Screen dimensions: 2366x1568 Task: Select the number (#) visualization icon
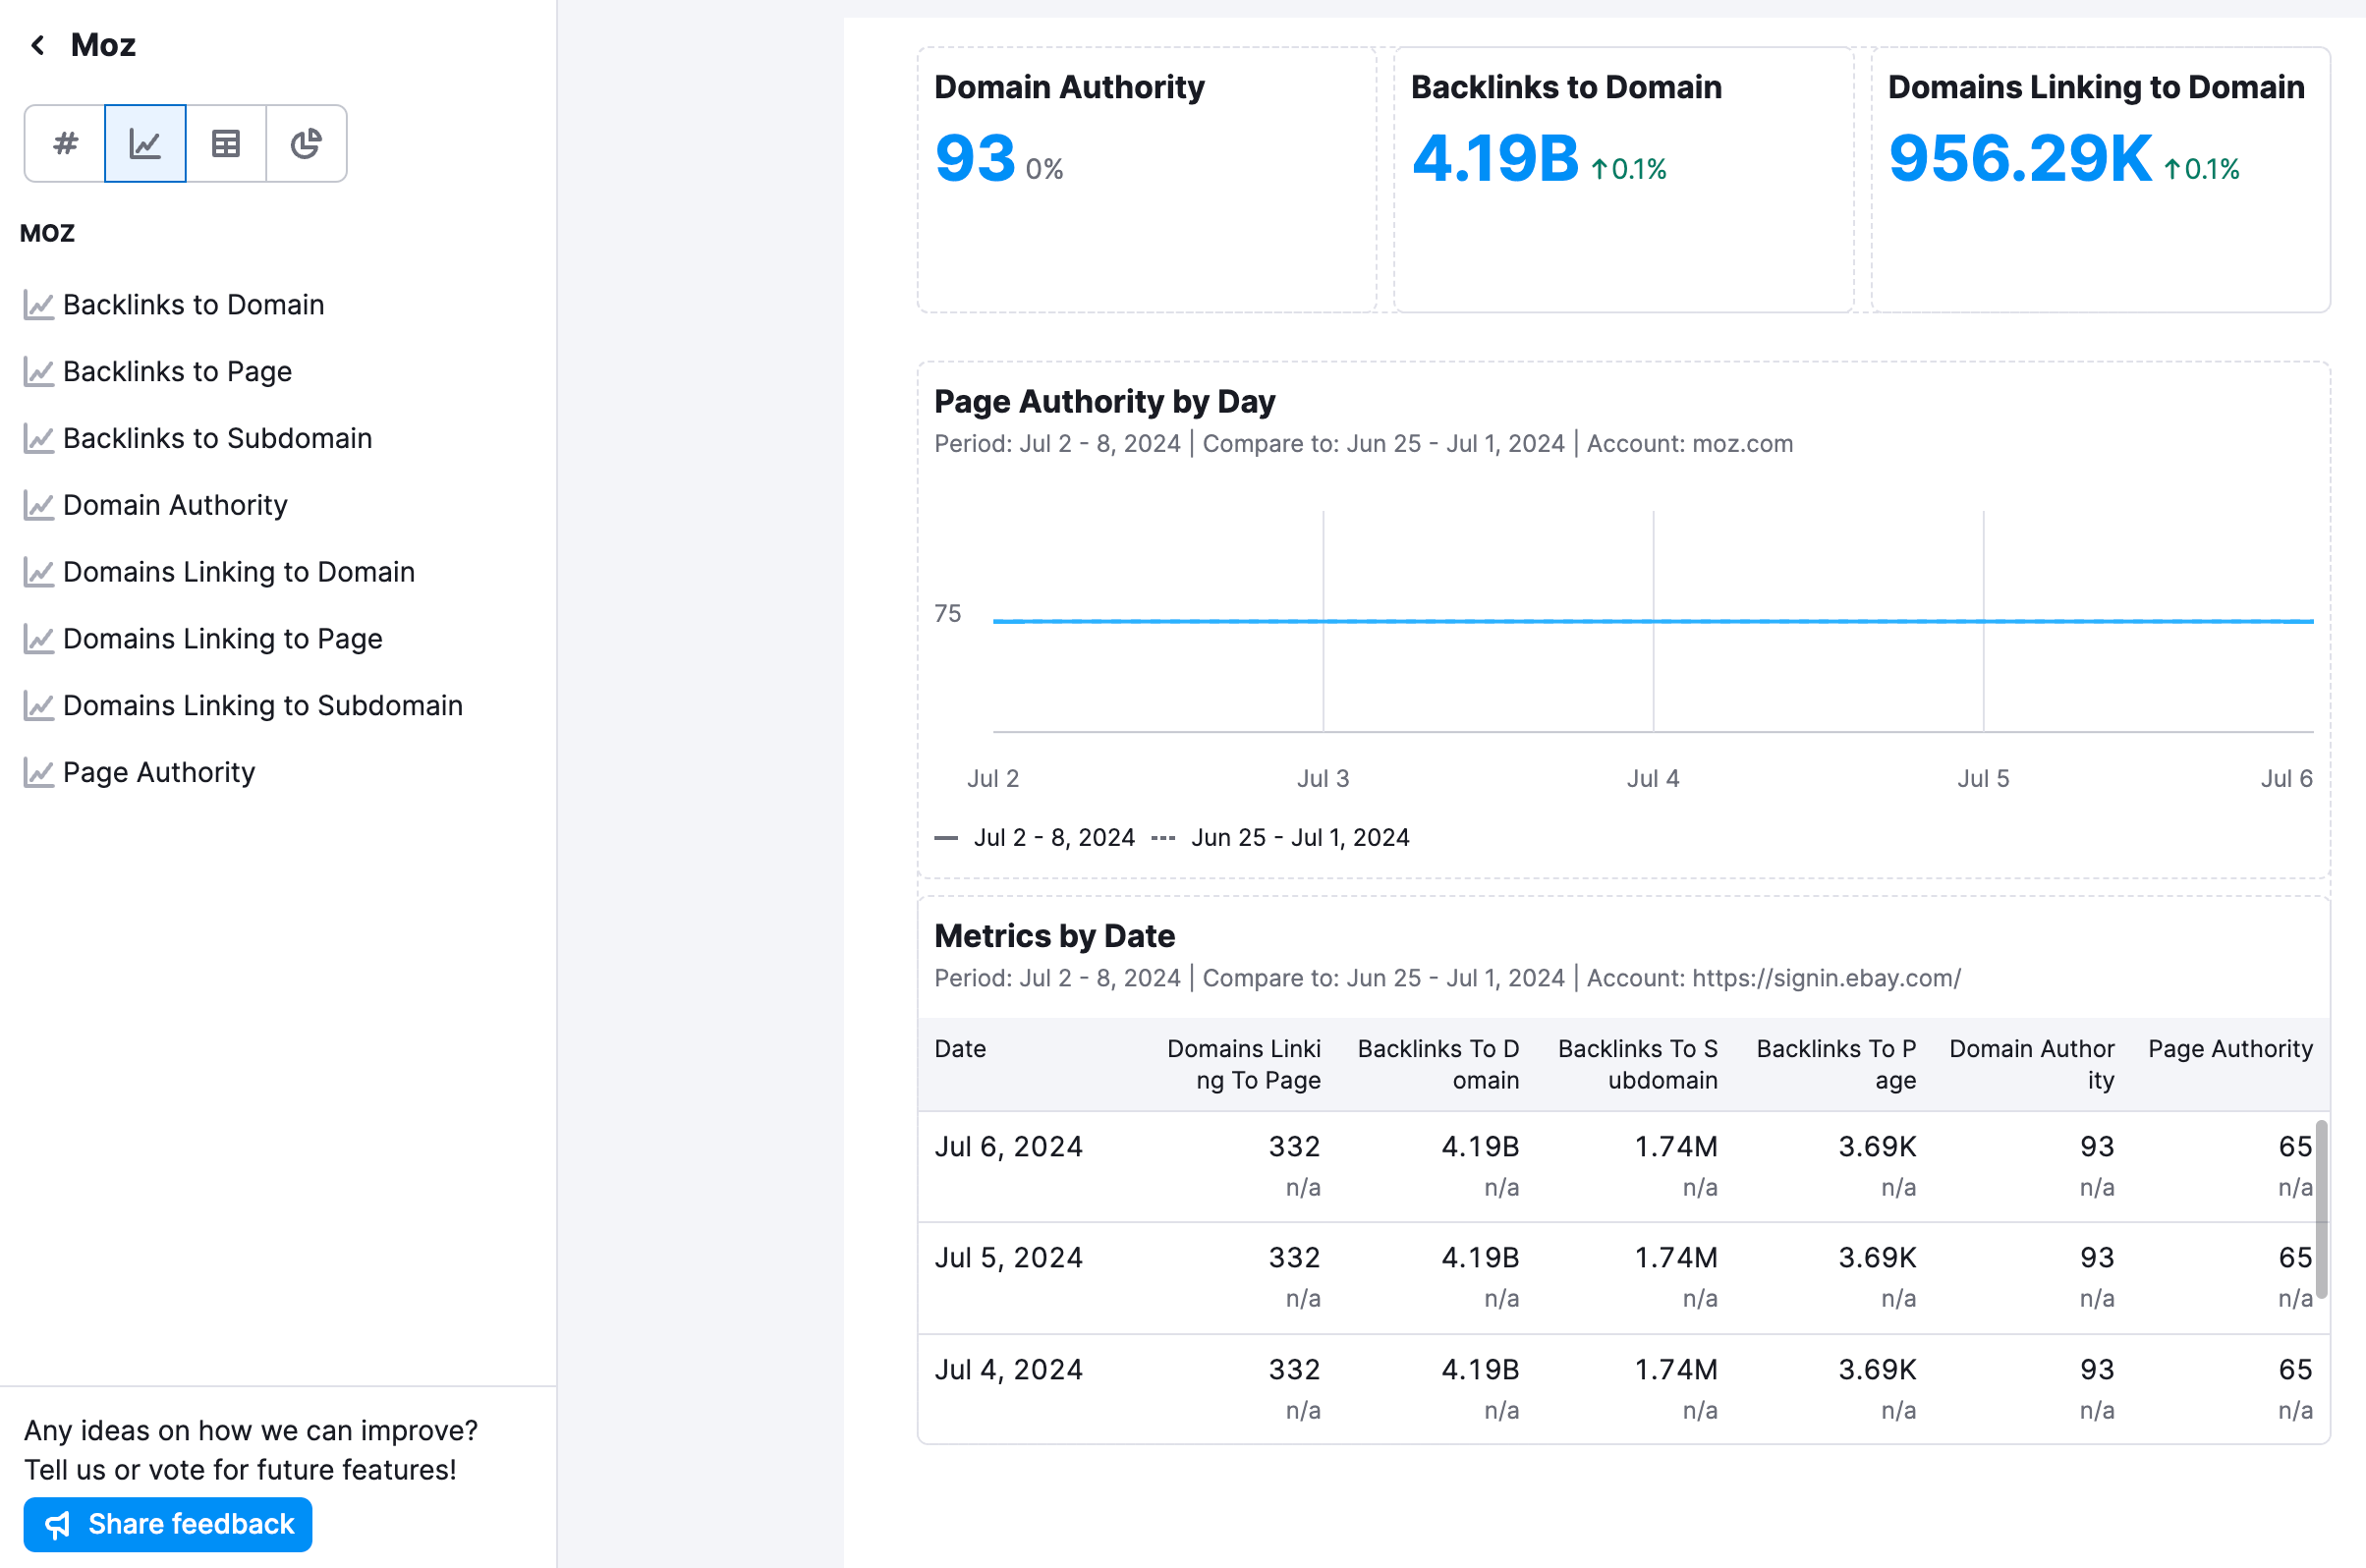(64, 143)
